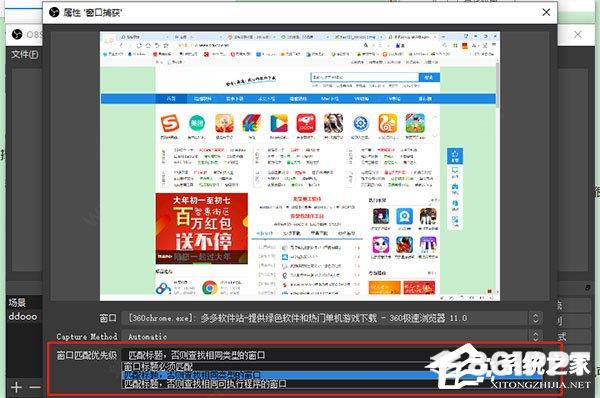
Task: Pick 匹配标题，否则查找相同可执行程序的窗口 option
Action: click(x=205, y=384)
